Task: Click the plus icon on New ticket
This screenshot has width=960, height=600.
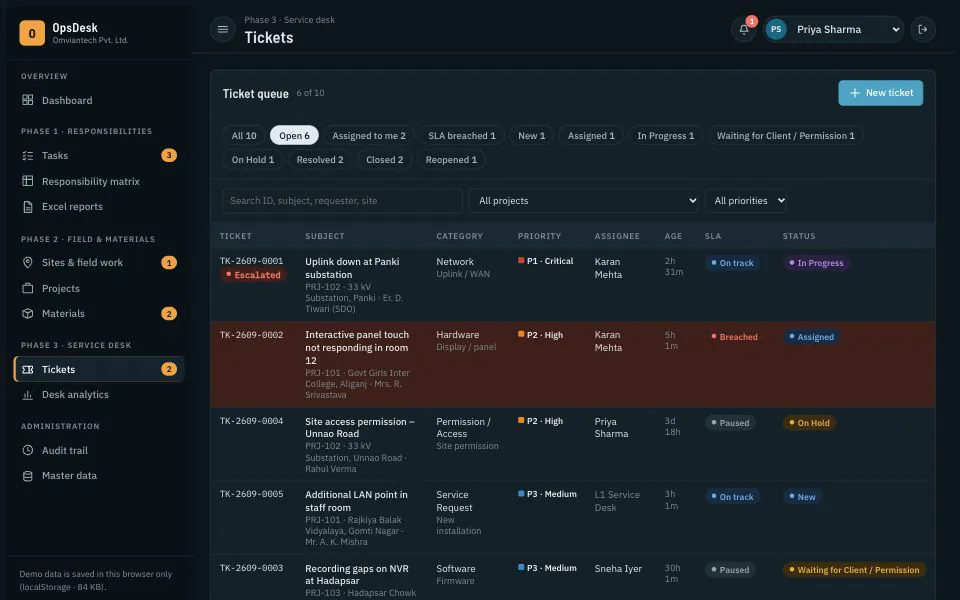Action: (855, 93)
